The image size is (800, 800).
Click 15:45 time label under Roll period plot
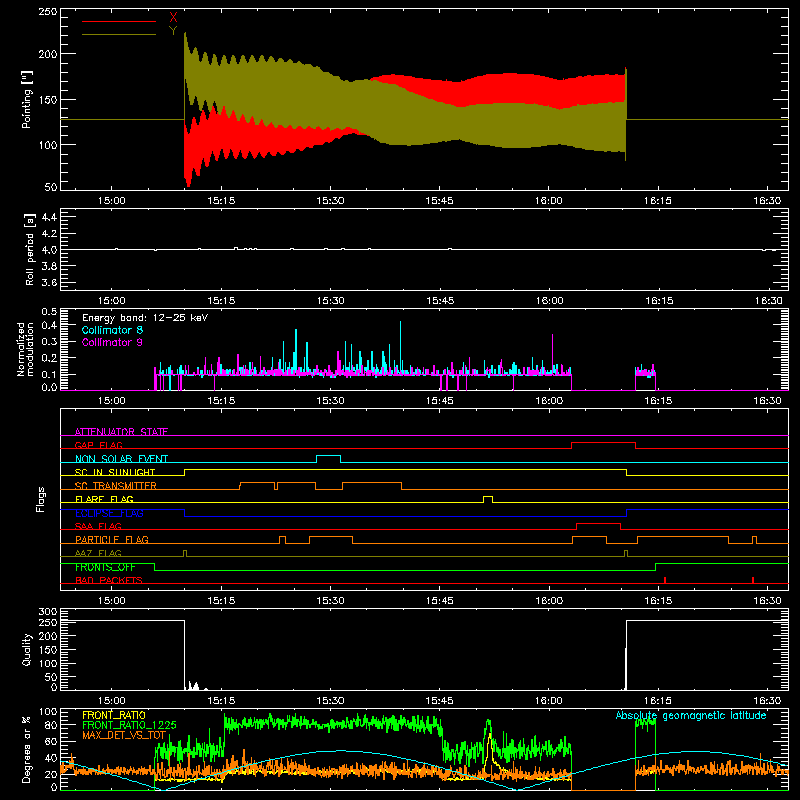[440, 301]
